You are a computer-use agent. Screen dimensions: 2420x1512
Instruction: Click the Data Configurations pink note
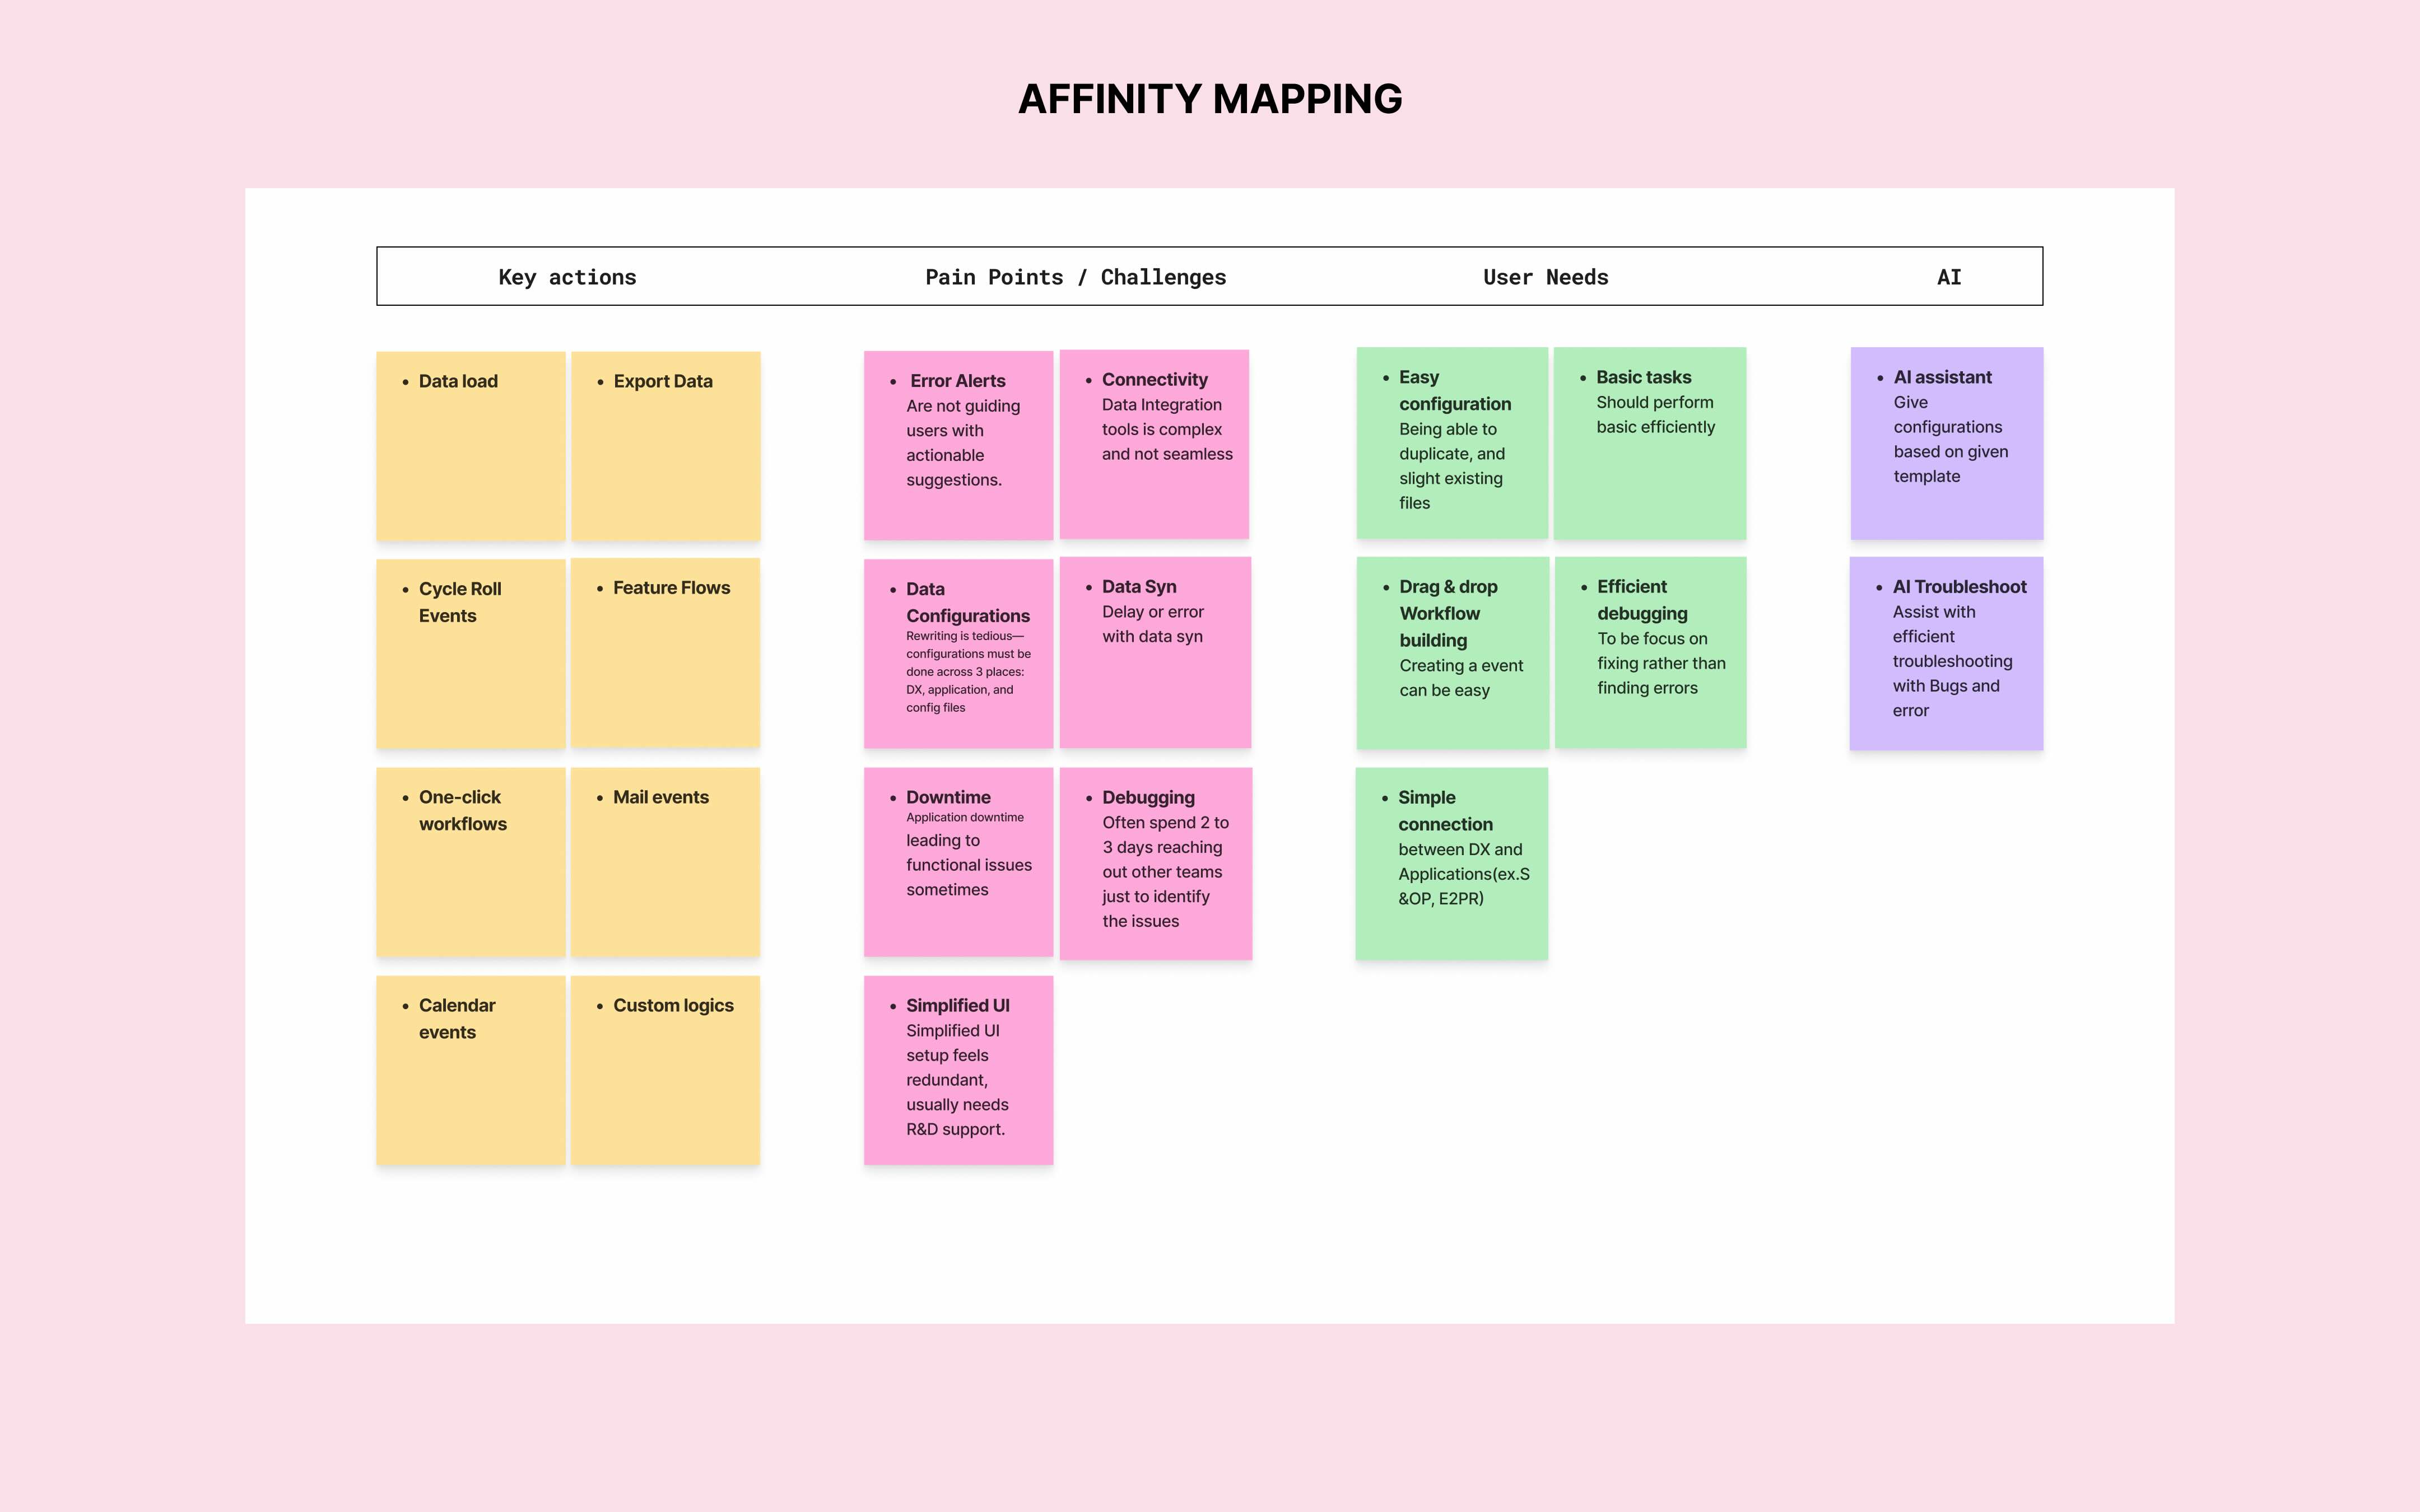pos(958,653)
